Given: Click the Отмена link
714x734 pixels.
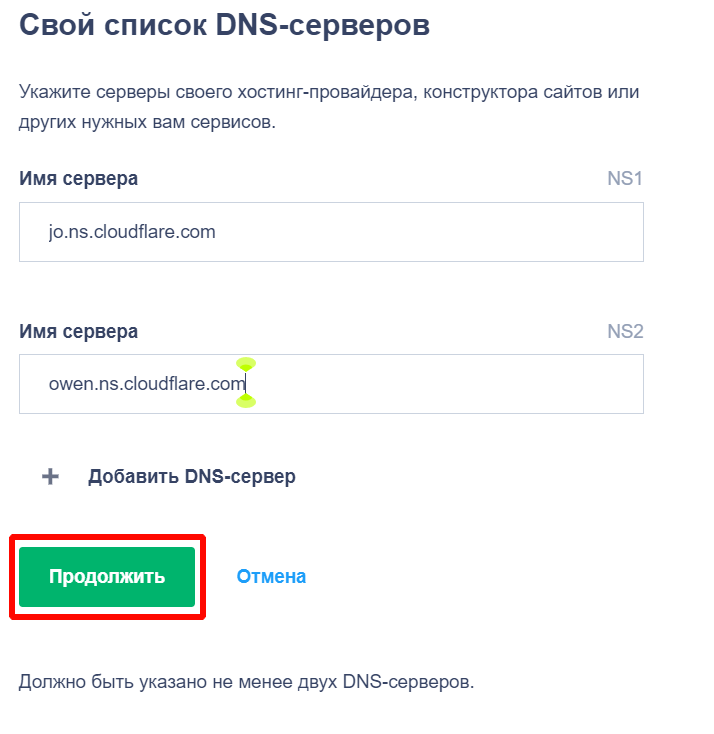Looking at the screenshot, I should [271, 577].
